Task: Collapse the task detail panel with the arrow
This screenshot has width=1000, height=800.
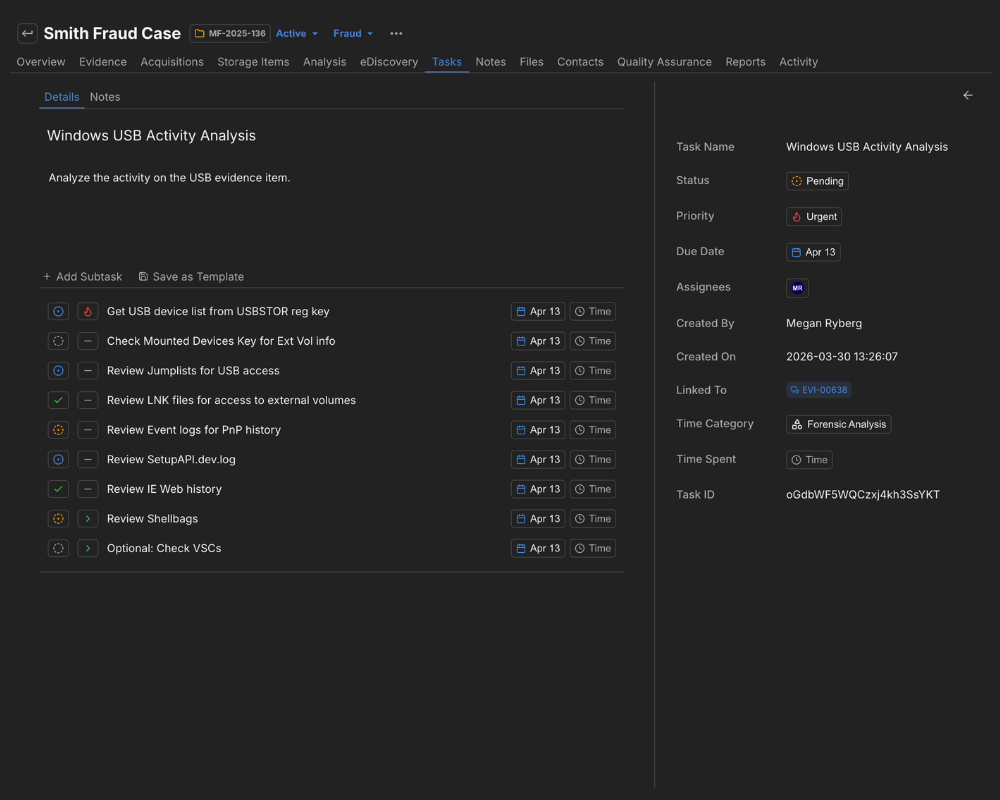Action: 967,95
